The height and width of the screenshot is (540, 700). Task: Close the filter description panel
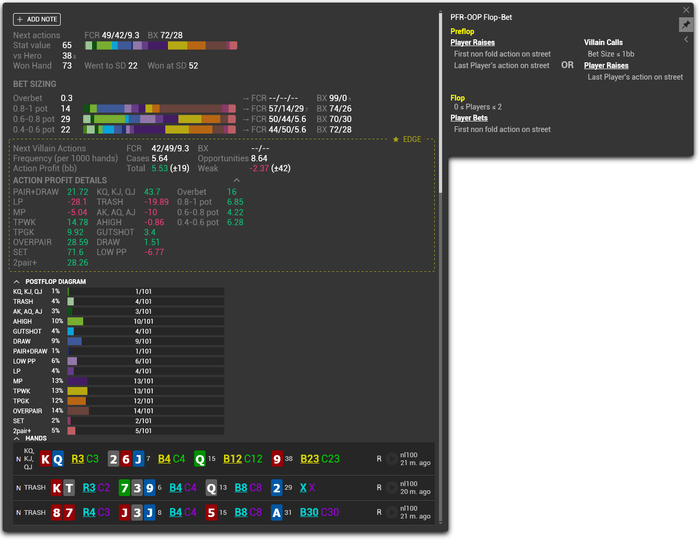(x=686, y=10)
